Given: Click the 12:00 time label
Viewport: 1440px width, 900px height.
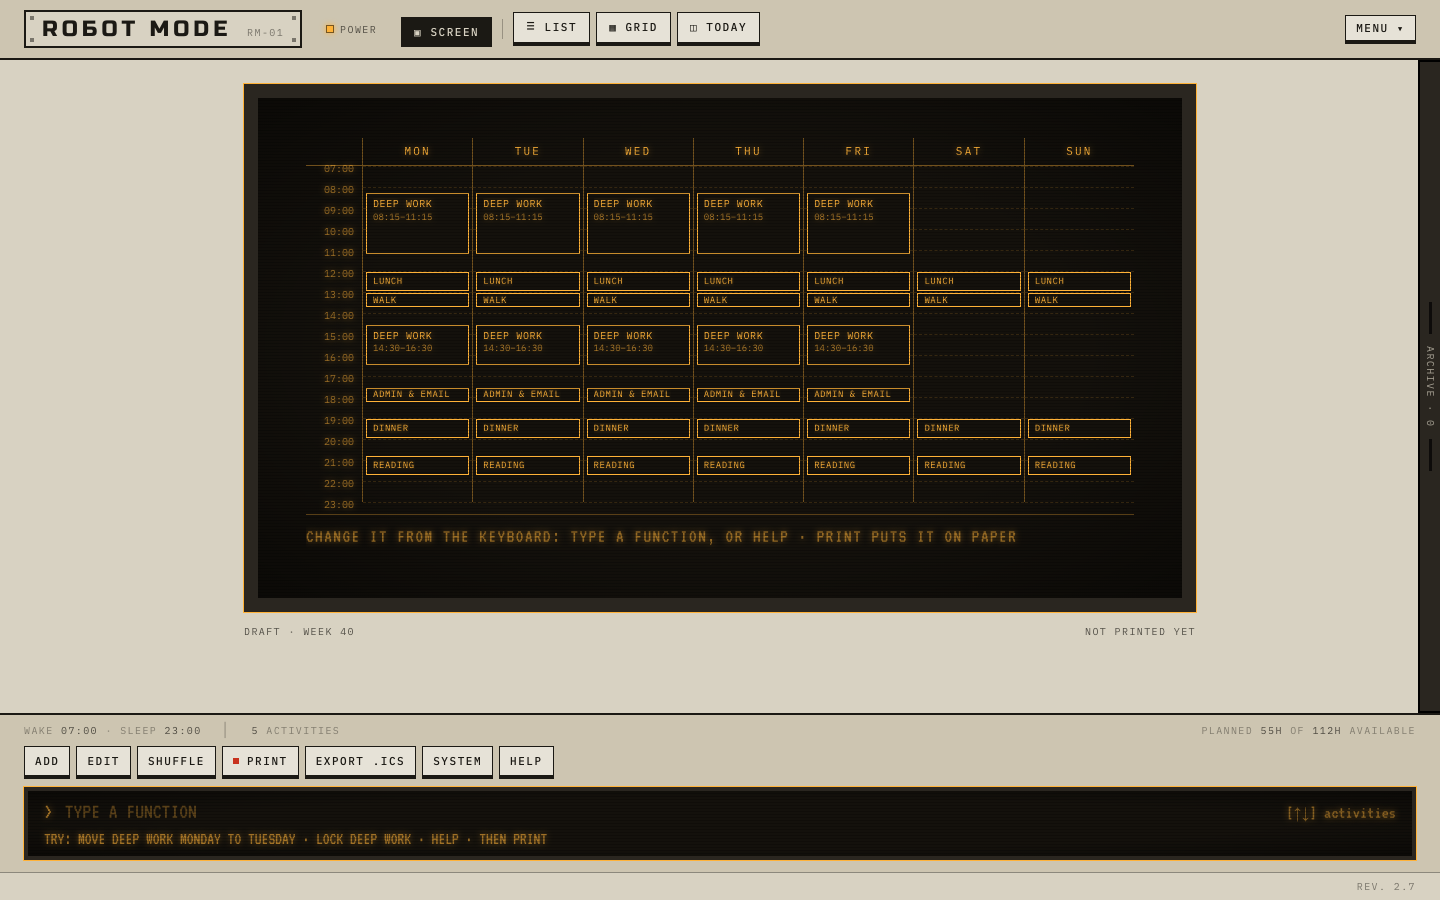Looking at the screenshot, I should 339,274.
